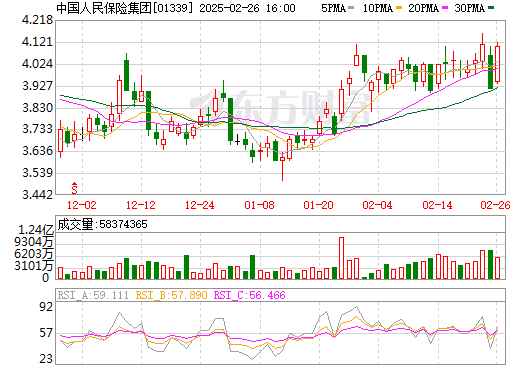Click the tallest red volume bar

[x=341, y=258]
